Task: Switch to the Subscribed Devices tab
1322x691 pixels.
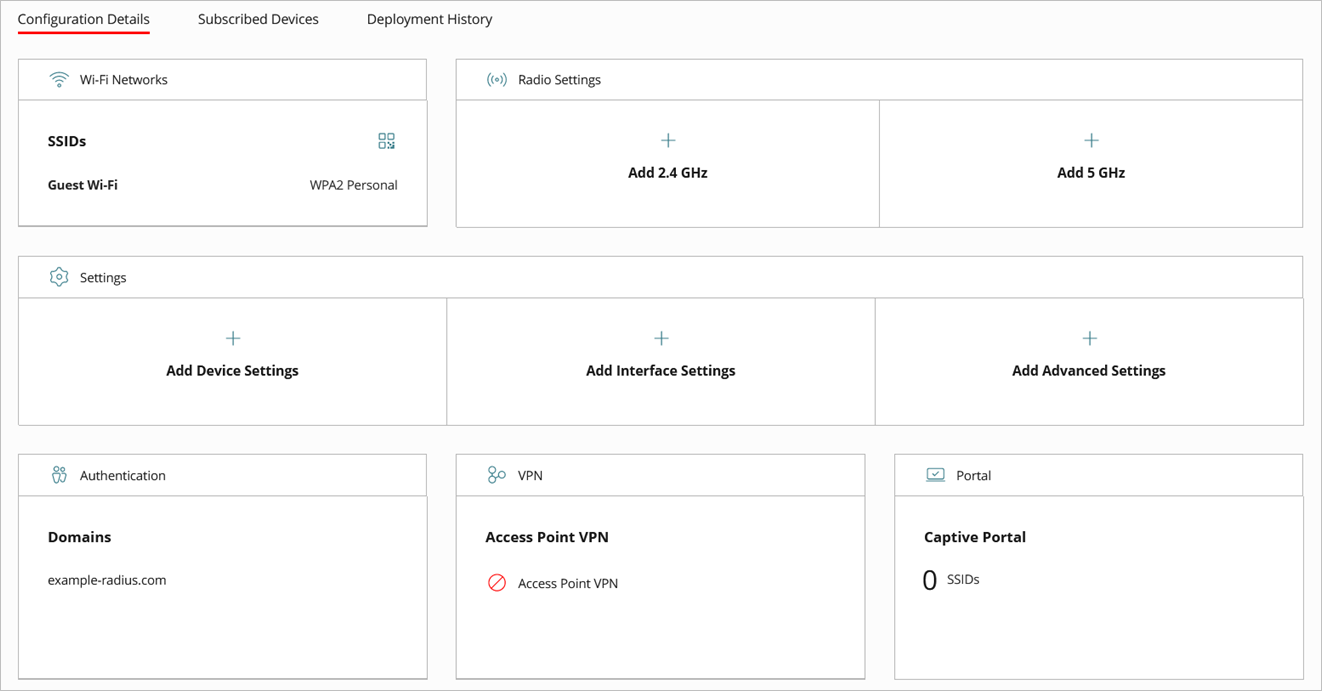Action: pos(258,18)
